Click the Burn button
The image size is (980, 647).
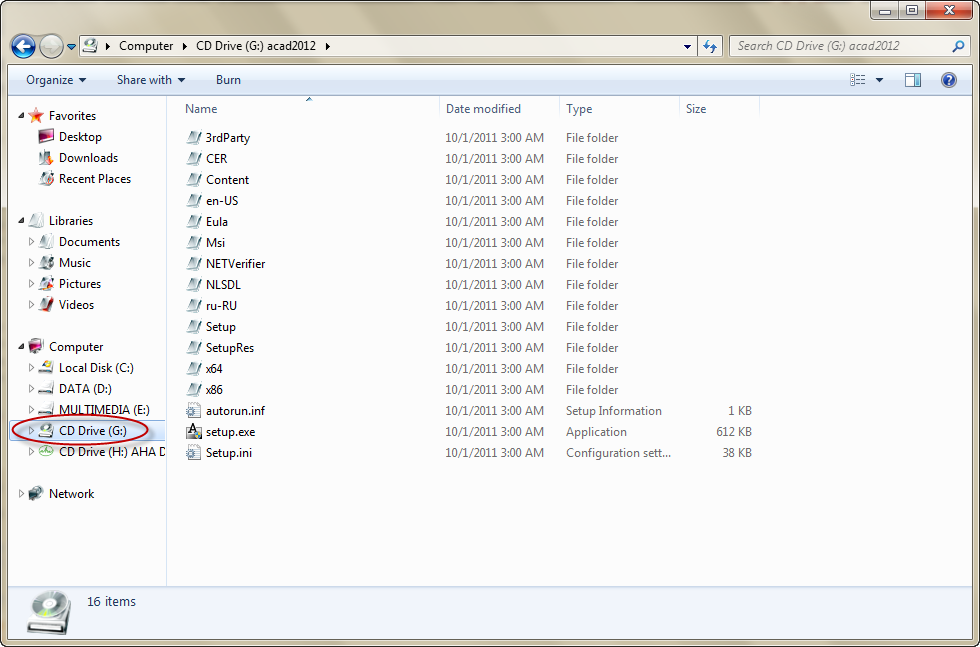click(x=228, y=80)
